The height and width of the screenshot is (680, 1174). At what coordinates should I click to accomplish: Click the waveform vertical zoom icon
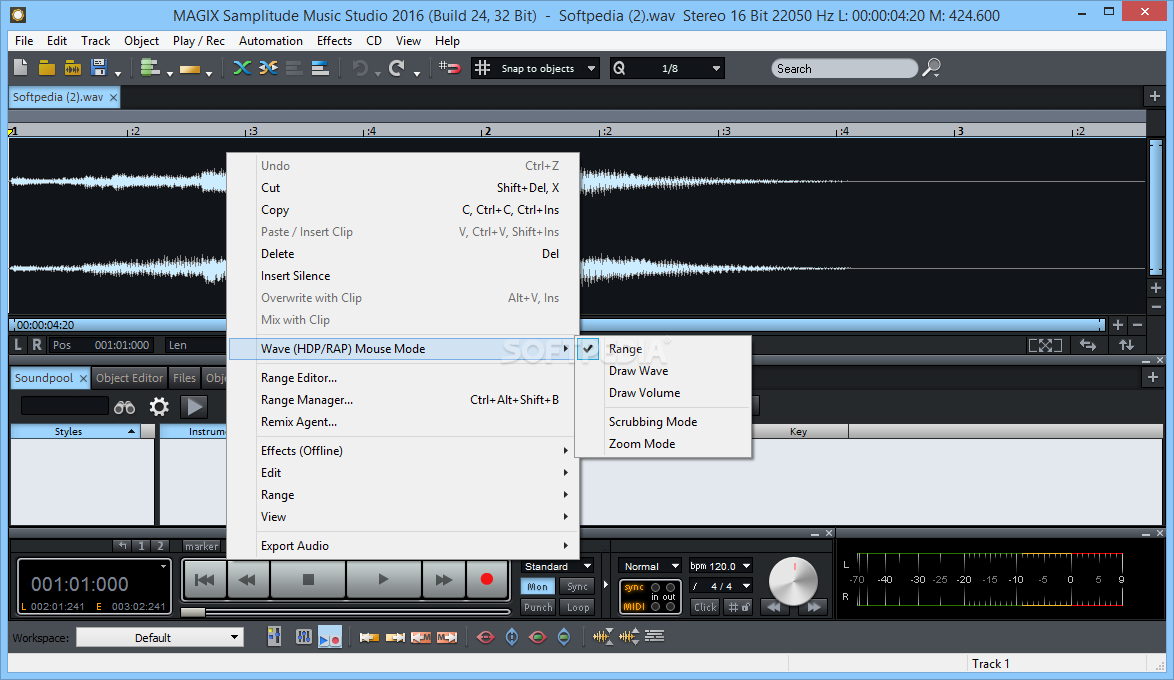[629, 637]
